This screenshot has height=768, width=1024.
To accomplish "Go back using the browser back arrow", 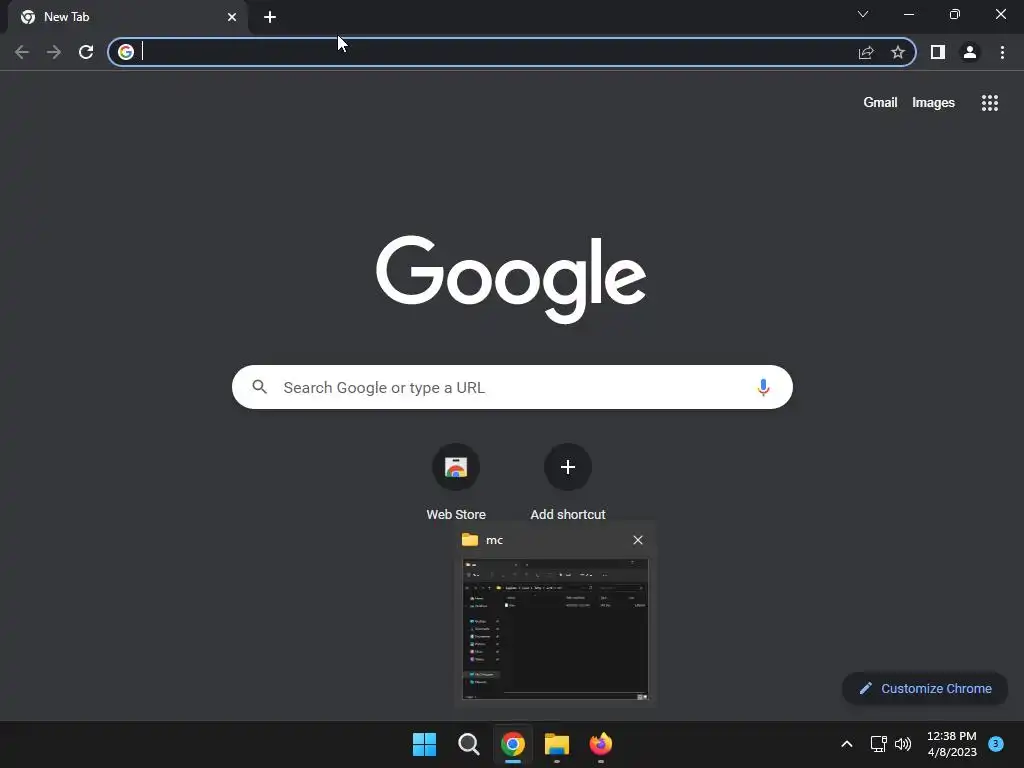I will point(22,52).
